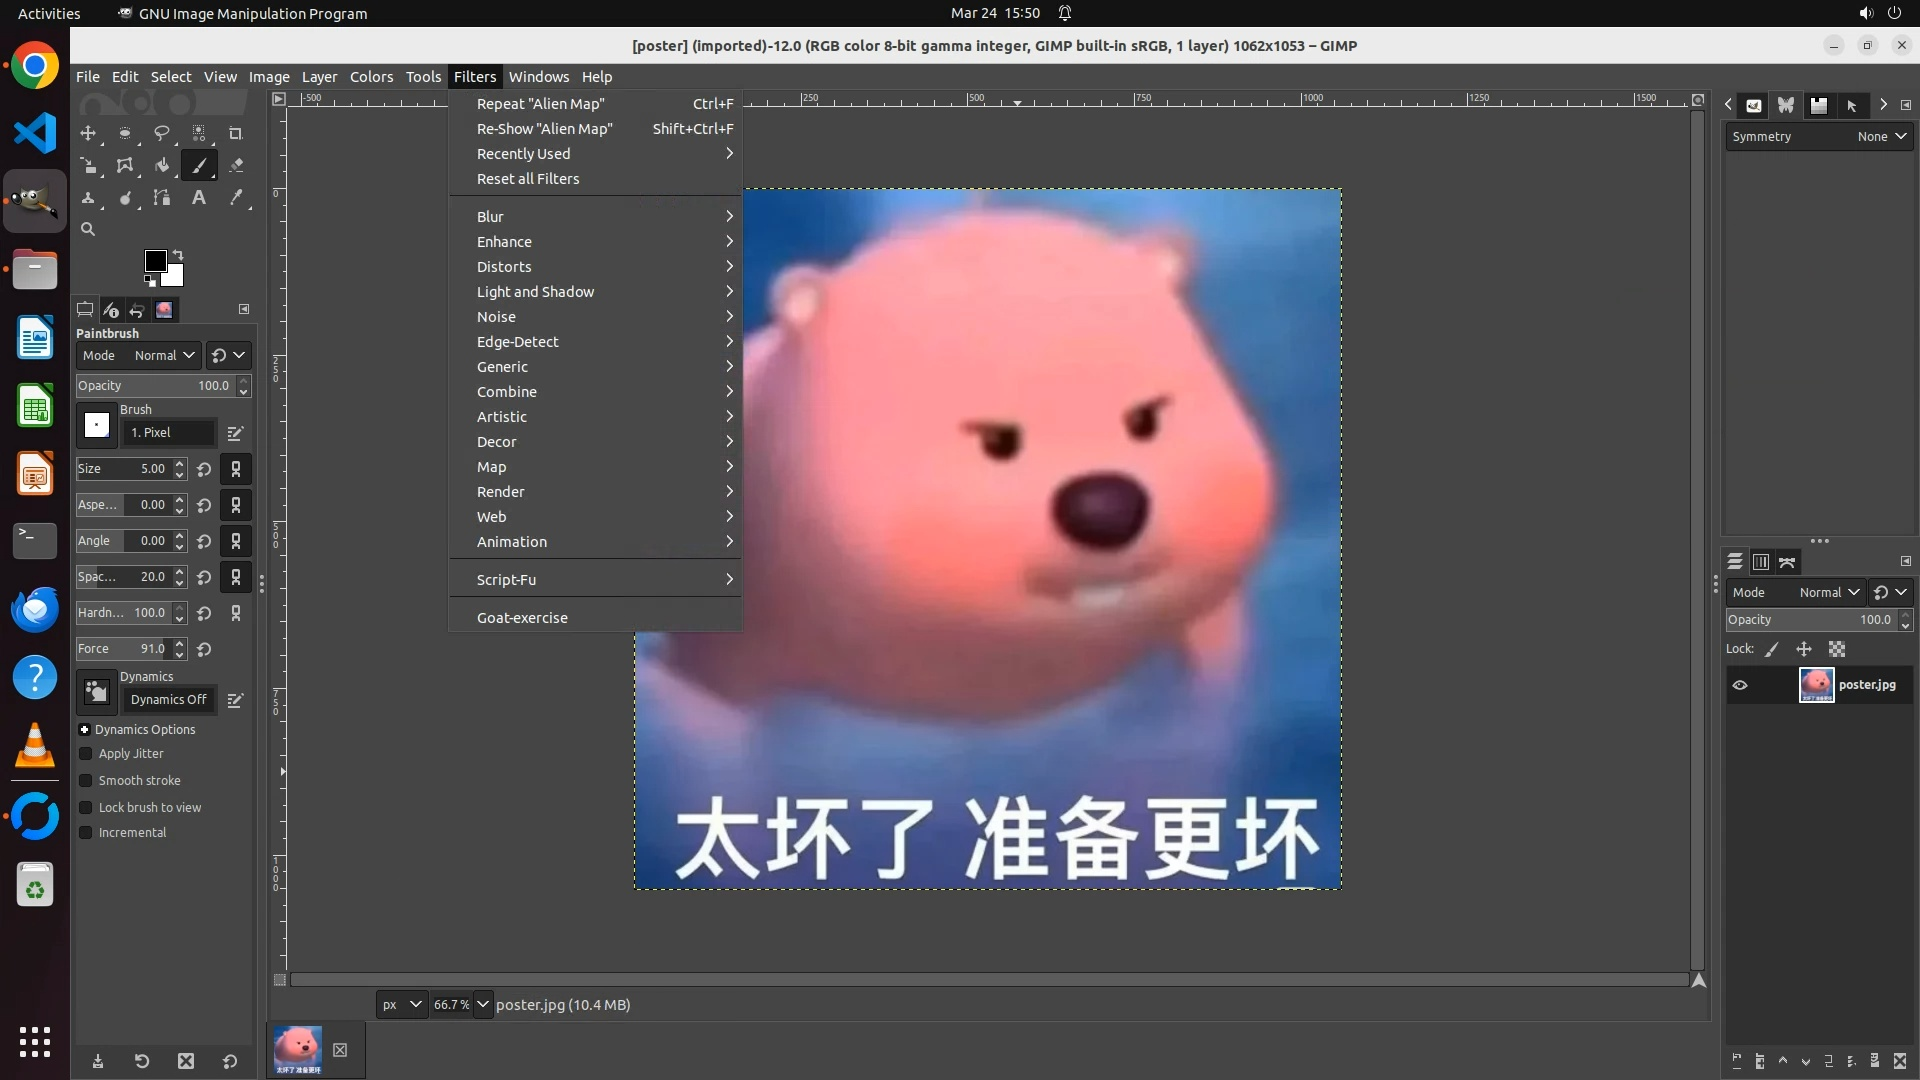Select the Eraser tool
The height and width of the screenshot is (1080, 1920).
pyautogui.click(x=236, y=165)
